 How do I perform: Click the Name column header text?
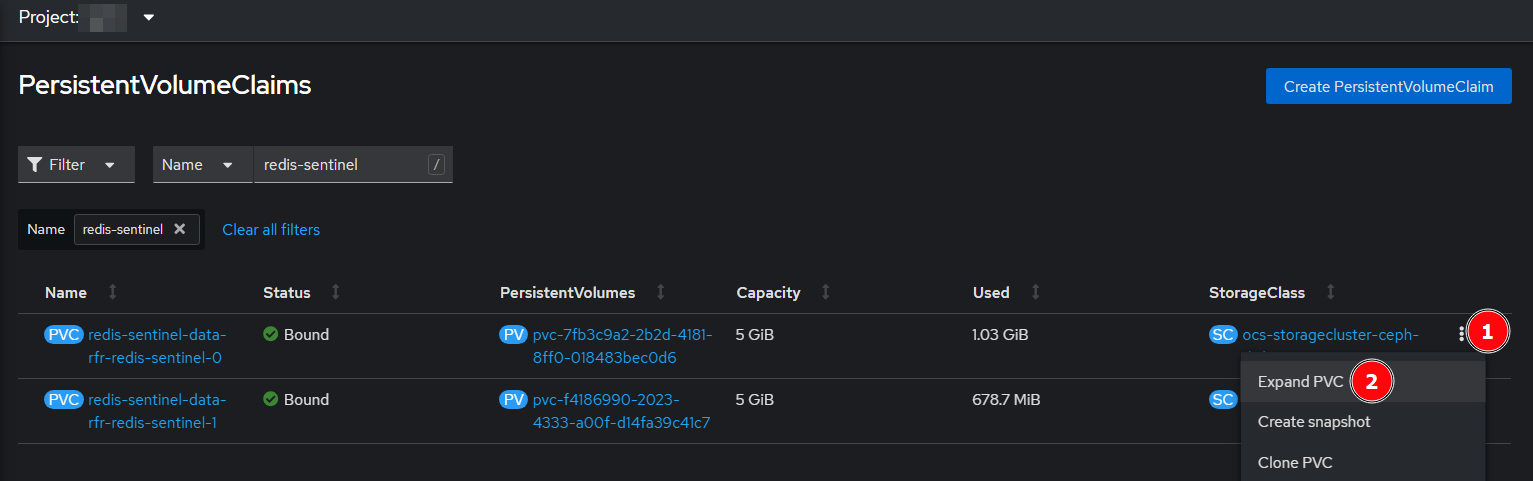point(66,293)
